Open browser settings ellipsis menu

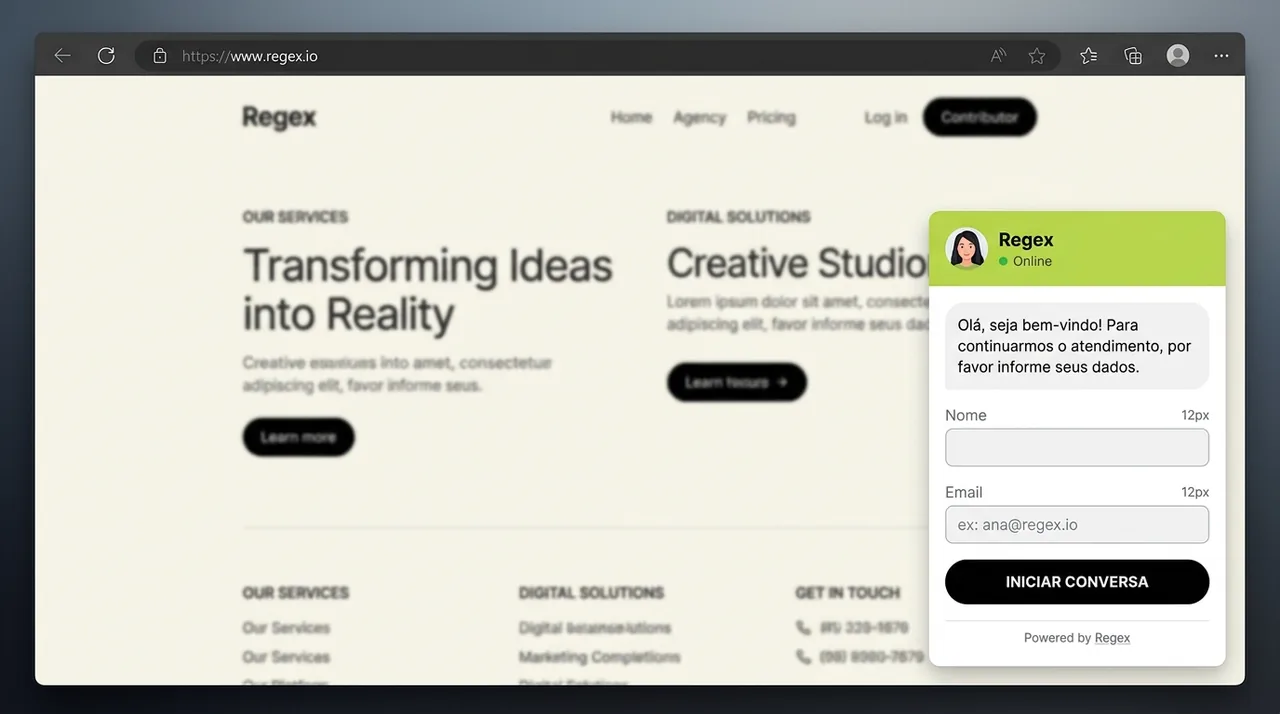pyautogui.click(x=1221, y=56)
